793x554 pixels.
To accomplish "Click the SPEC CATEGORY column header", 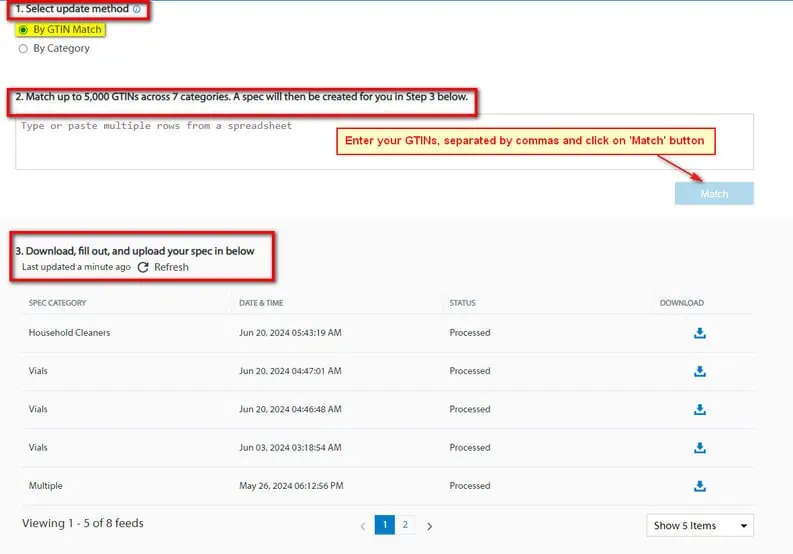I will [57, 303].
